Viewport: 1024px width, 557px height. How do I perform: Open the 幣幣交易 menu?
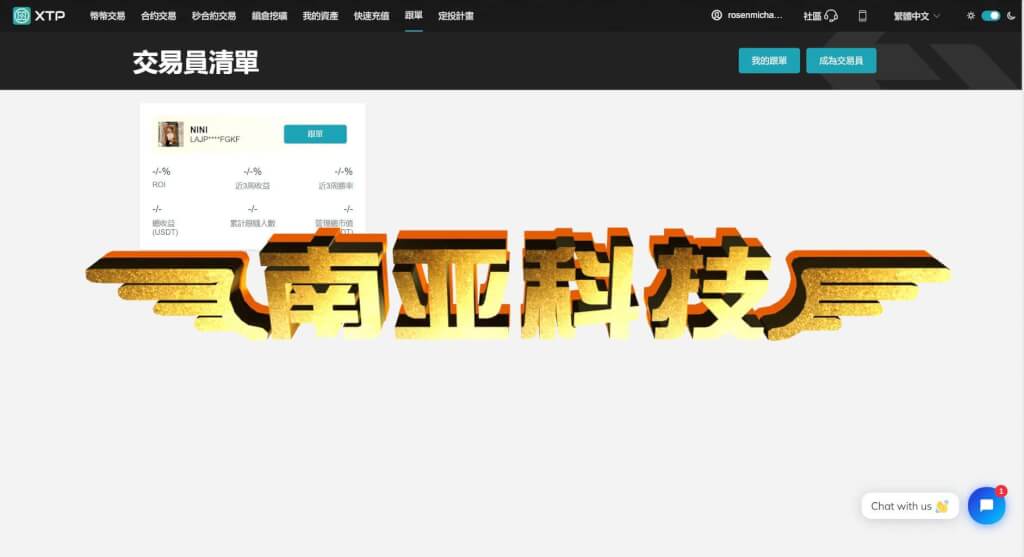point(107,16)
